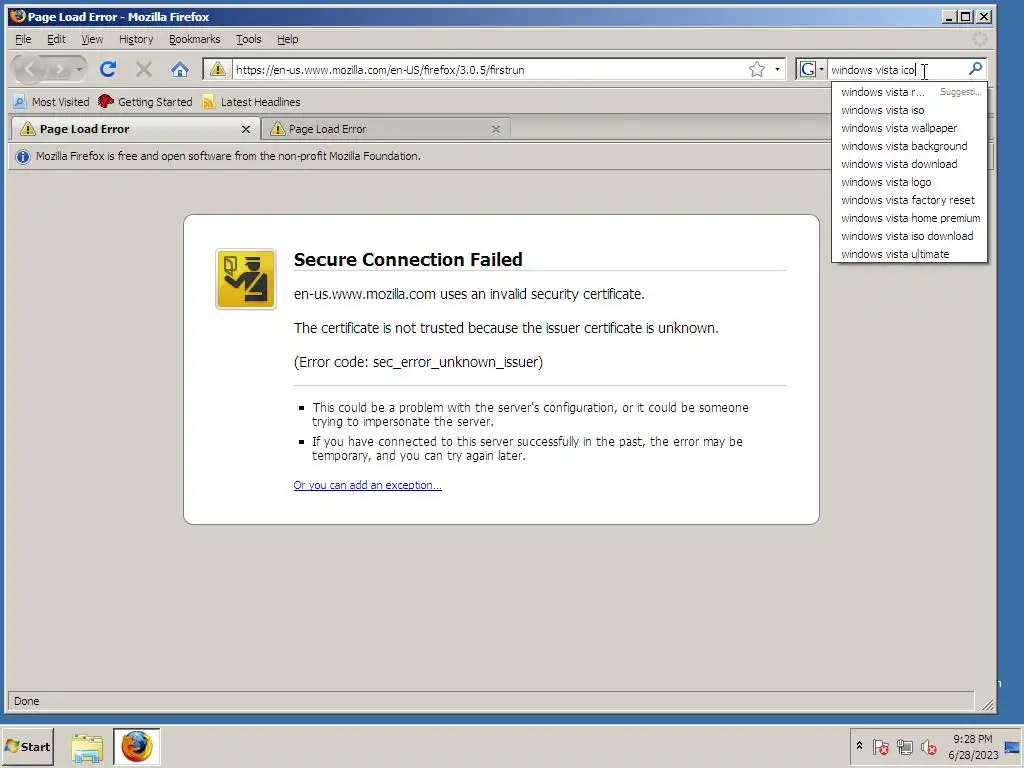Open the Bookmarks menu
The width and height of the screenshot is (1024, 768).
coord(195,39)
